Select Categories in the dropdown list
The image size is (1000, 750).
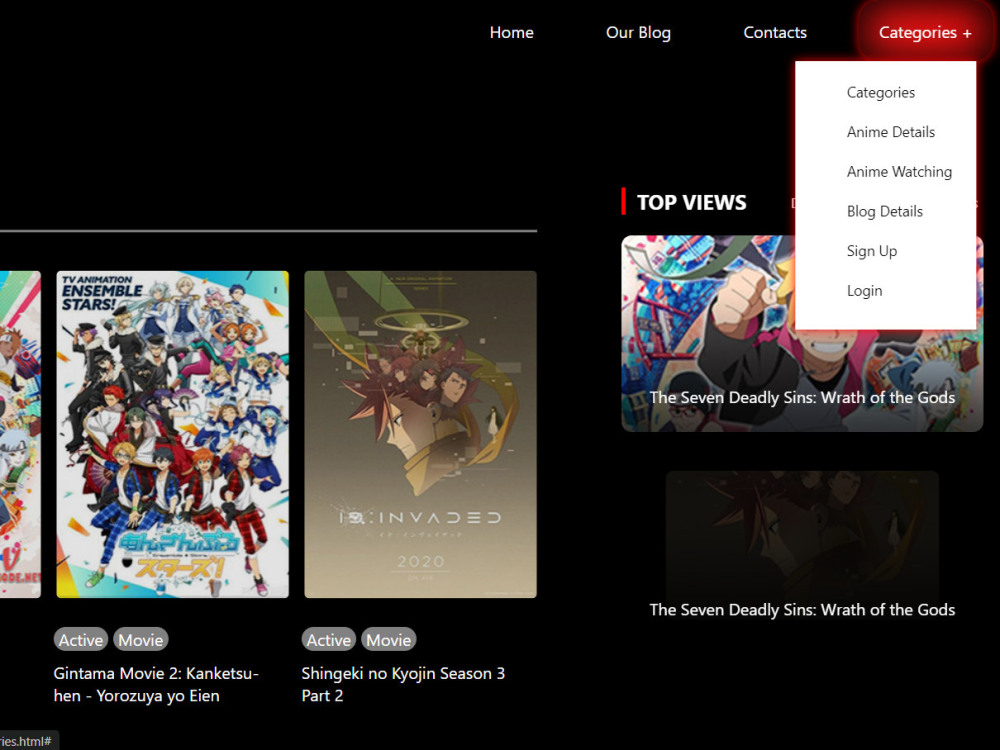[880, 92]
